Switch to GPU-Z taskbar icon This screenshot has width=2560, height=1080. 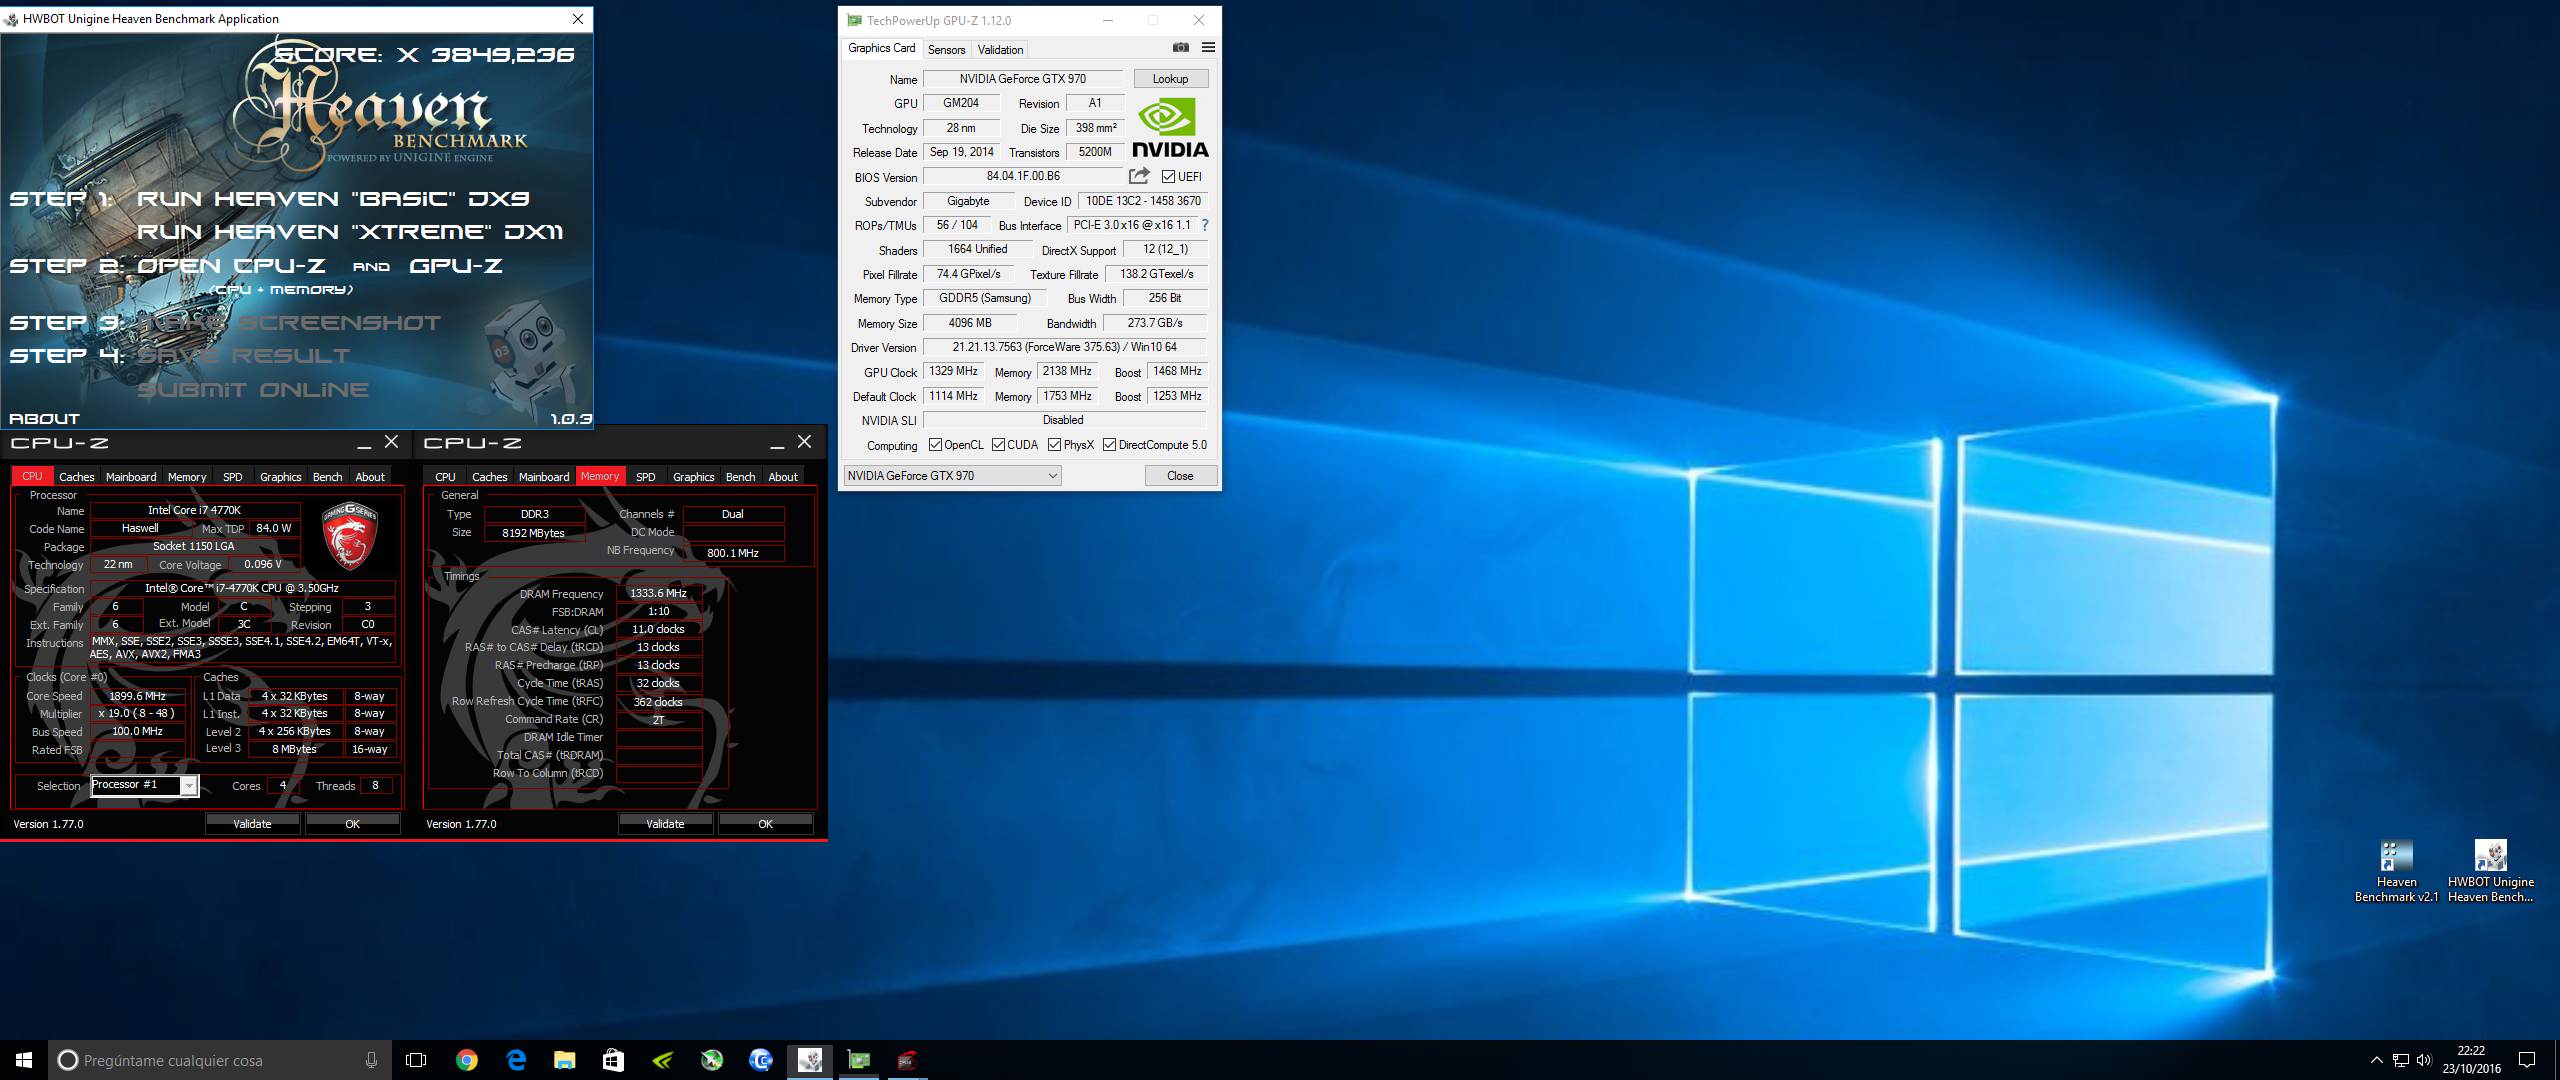(x=858, y=1060)
